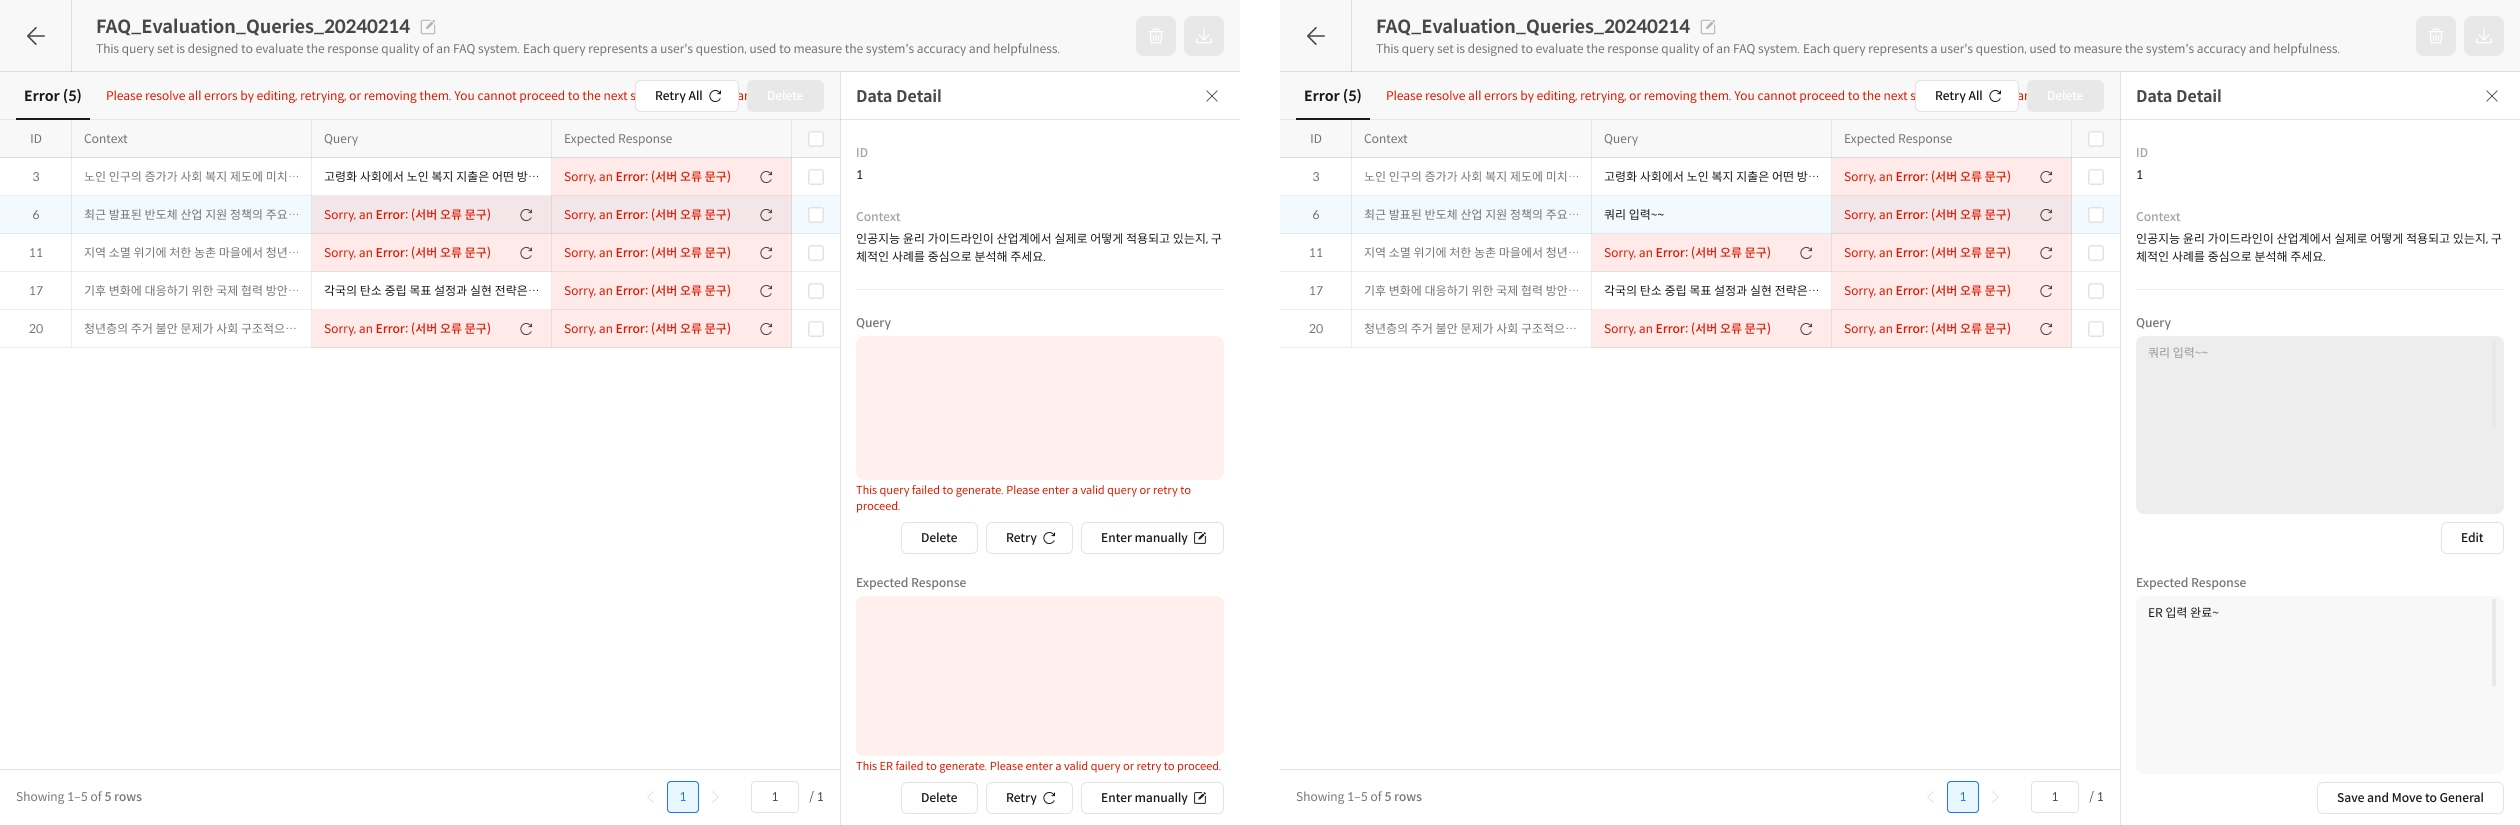Screen dimensions: 2520x825
Task: Retry row 20 Query in the right view
Action: point(1806,329)
